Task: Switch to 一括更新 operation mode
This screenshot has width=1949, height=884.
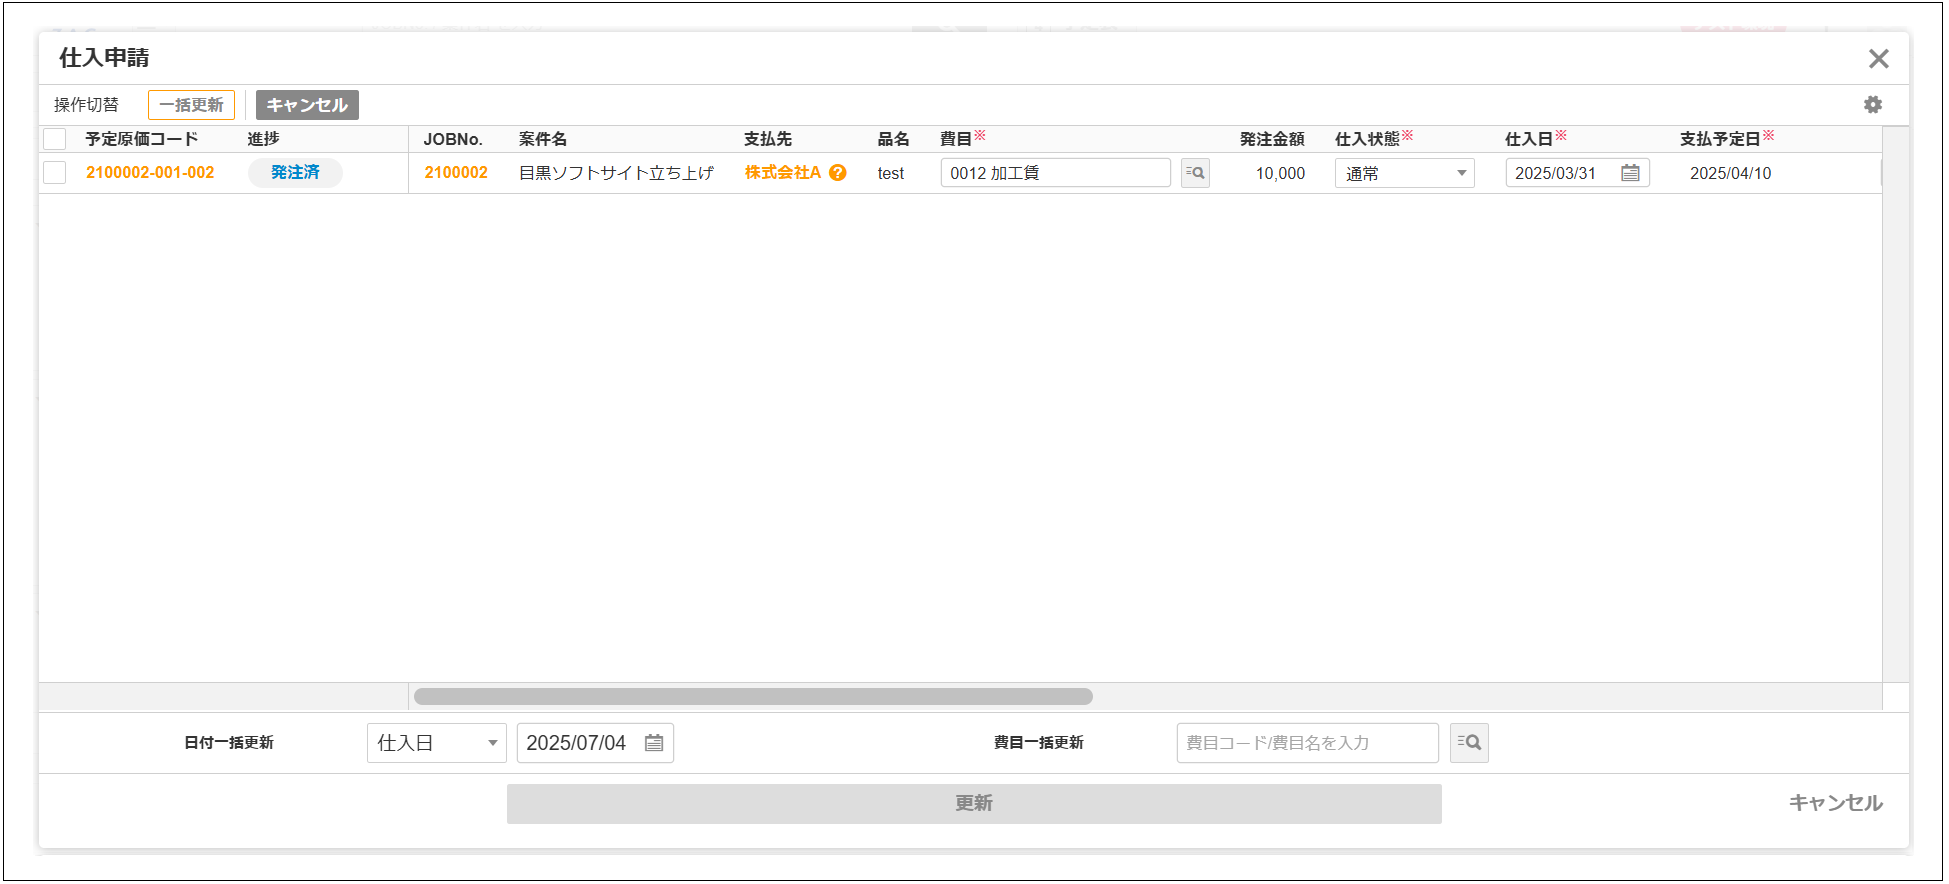Action: (191, 105)
